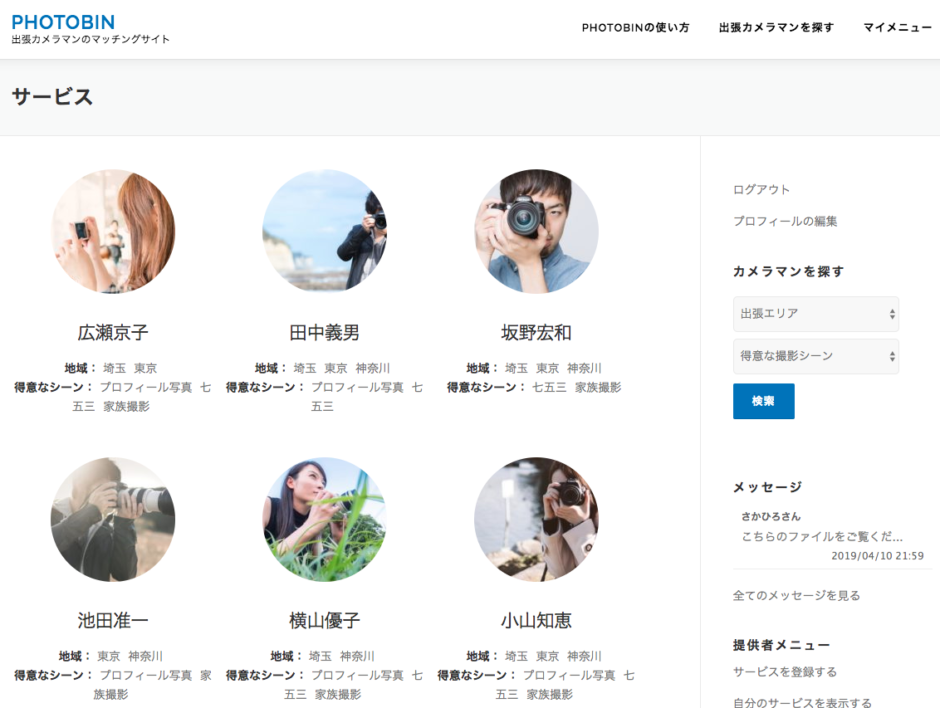Open プロフィールの編集 link
Image resolution: width=940 pixels, height=708 pixels.
pos(785,222)
